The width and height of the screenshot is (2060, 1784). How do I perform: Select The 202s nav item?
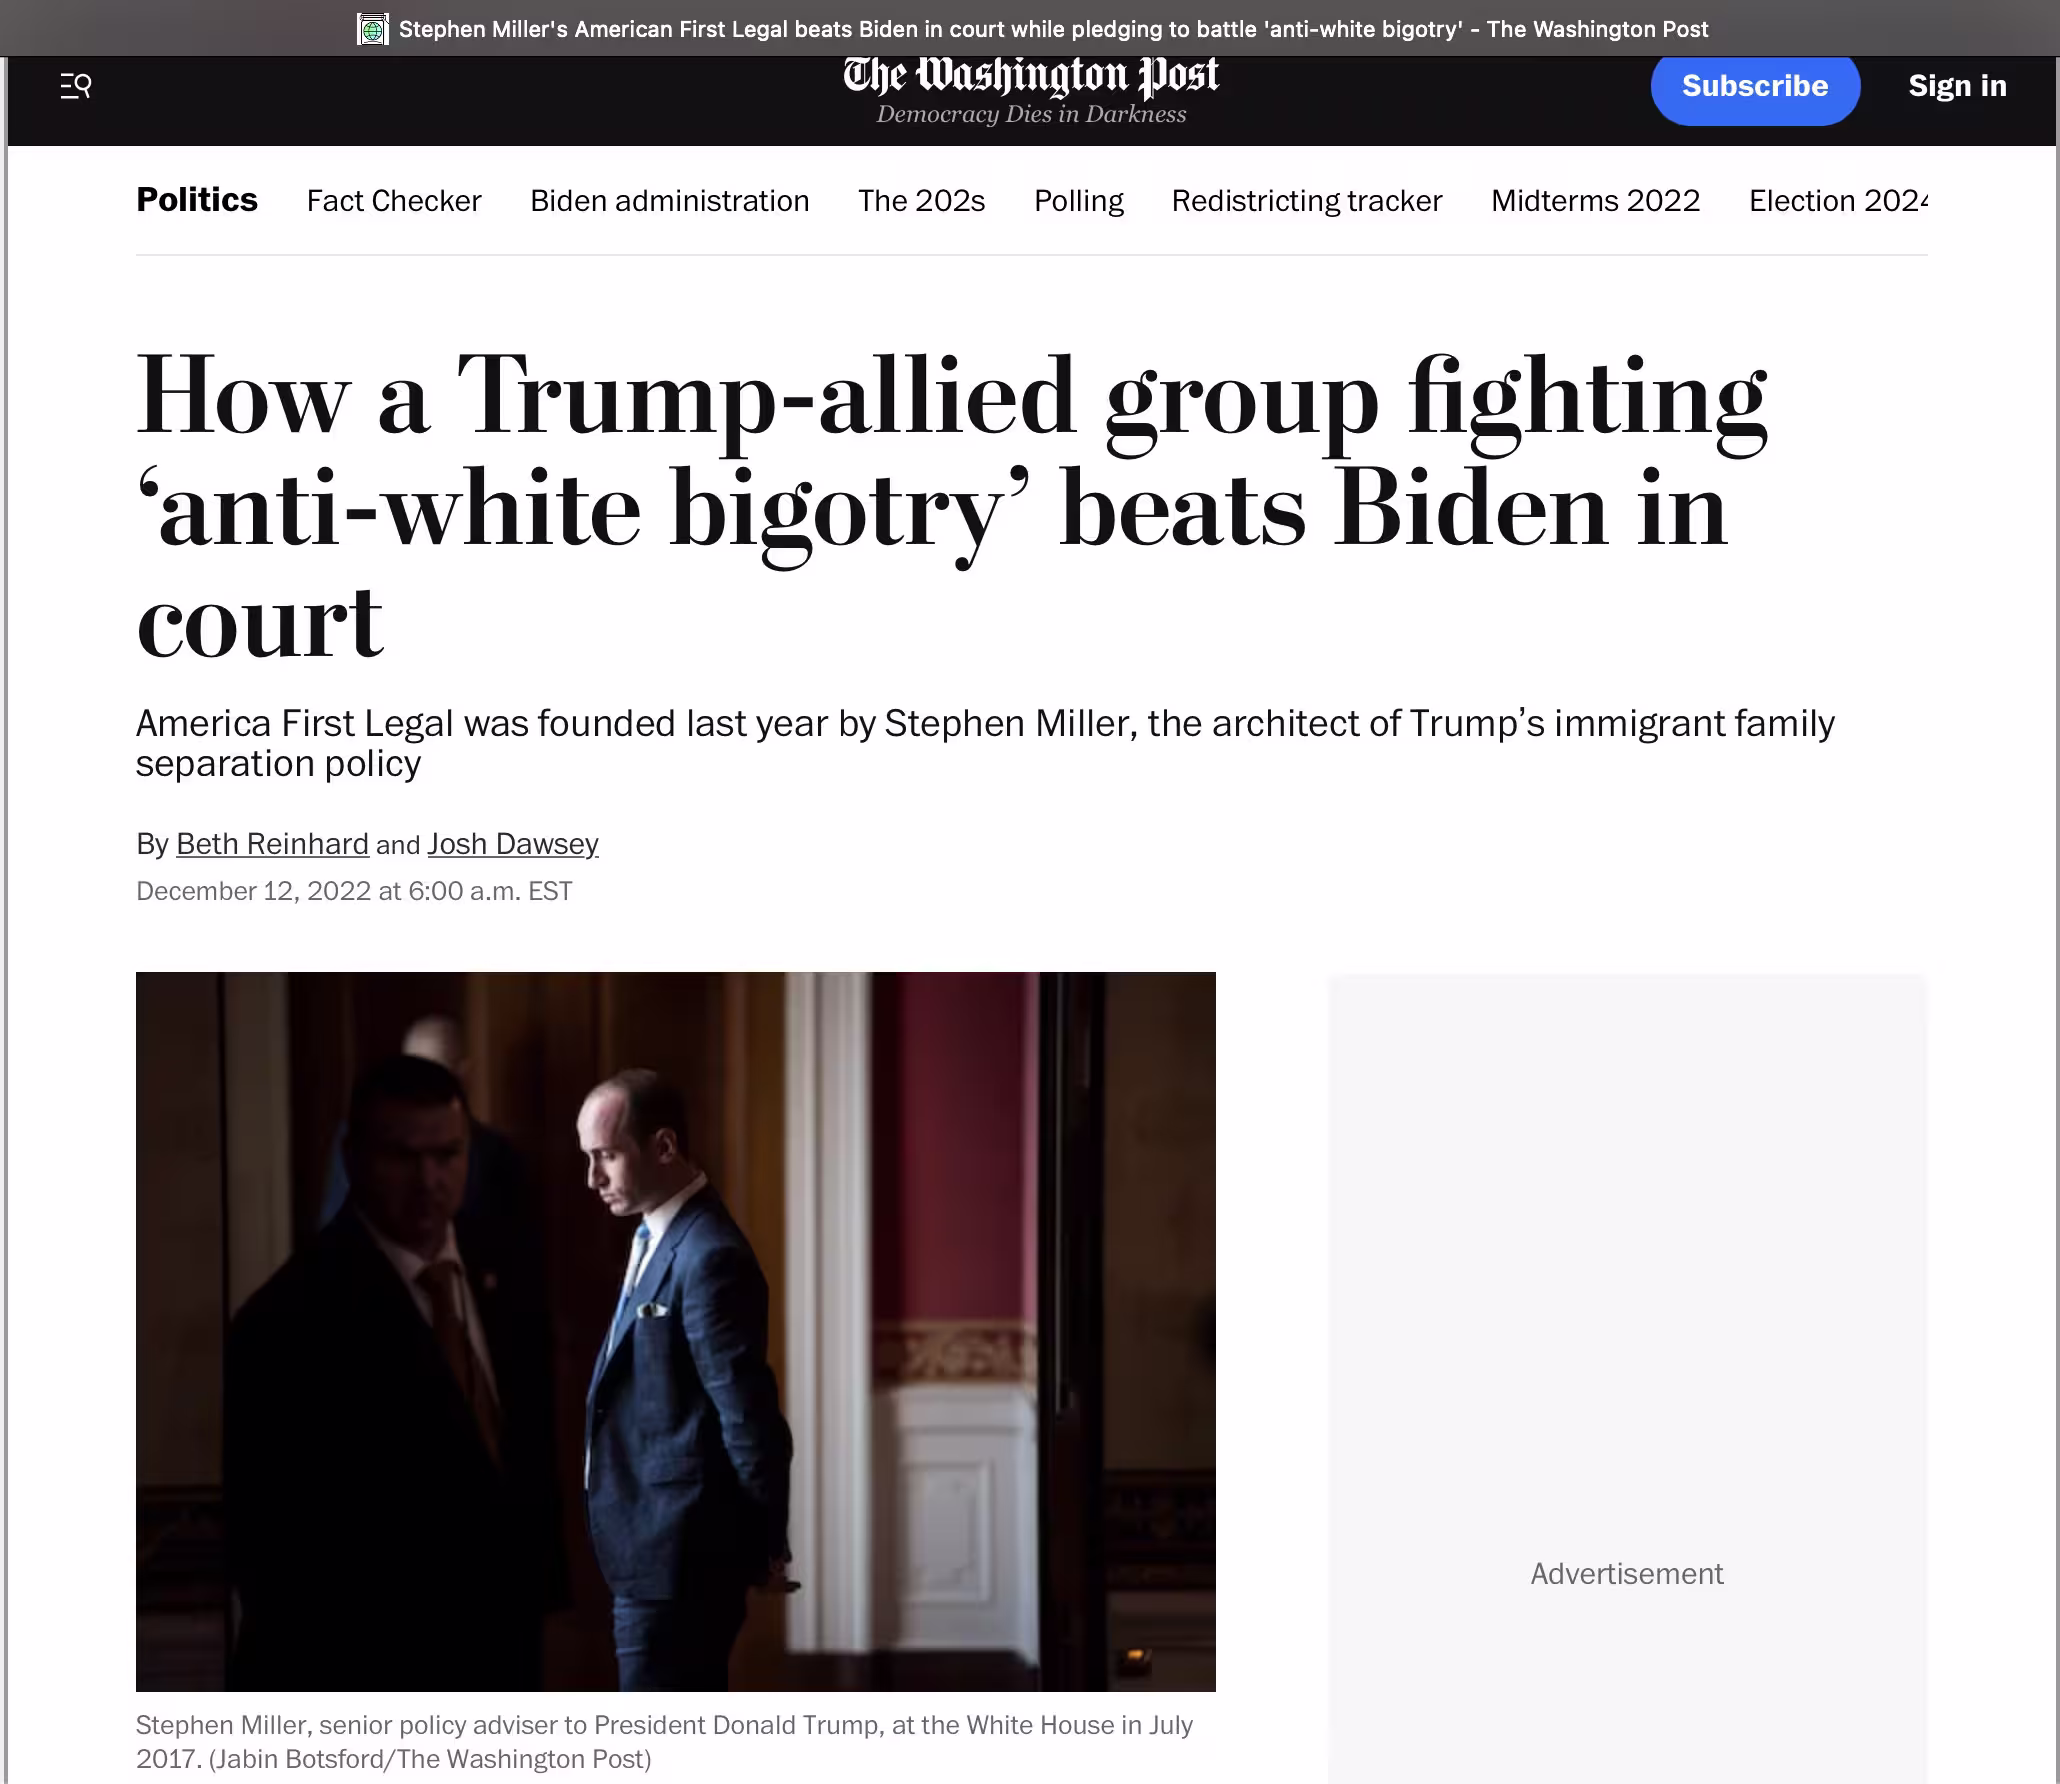pyautogui.click(x=921, y=201)
